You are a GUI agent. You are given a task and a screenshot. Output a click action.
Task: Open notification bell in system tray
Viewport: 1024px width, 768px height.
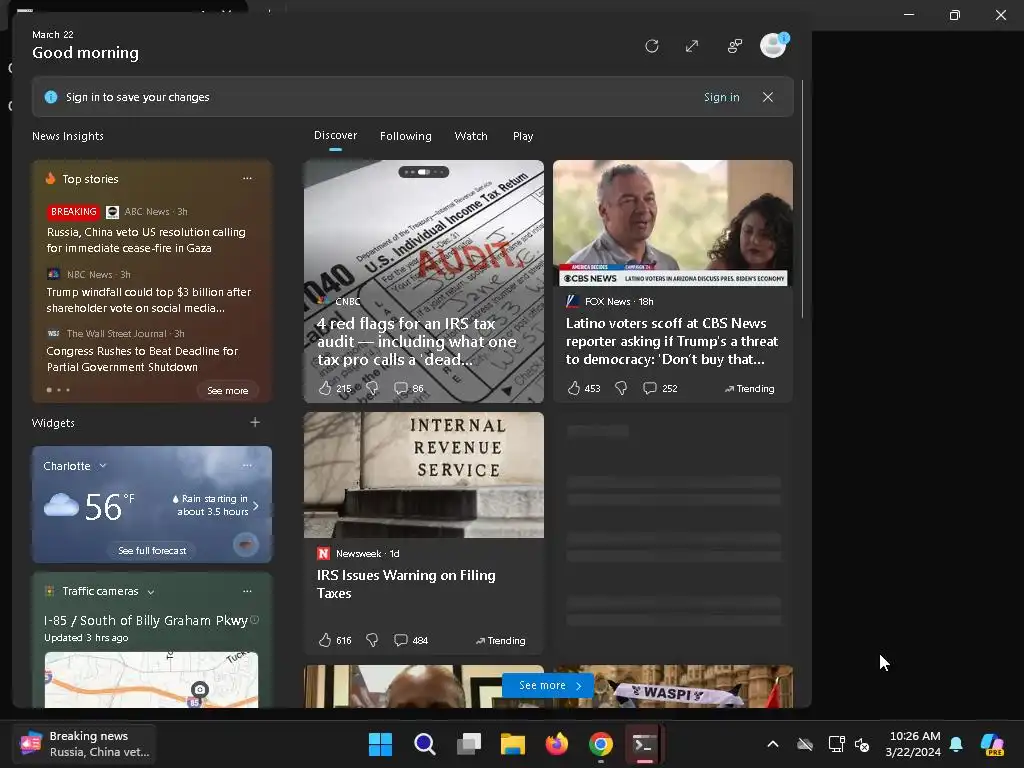point(956,744)
